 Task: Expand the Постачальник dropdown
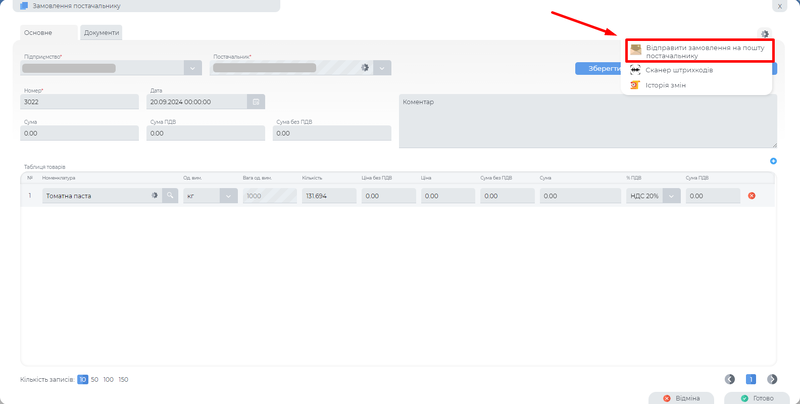tap(382, 68)
